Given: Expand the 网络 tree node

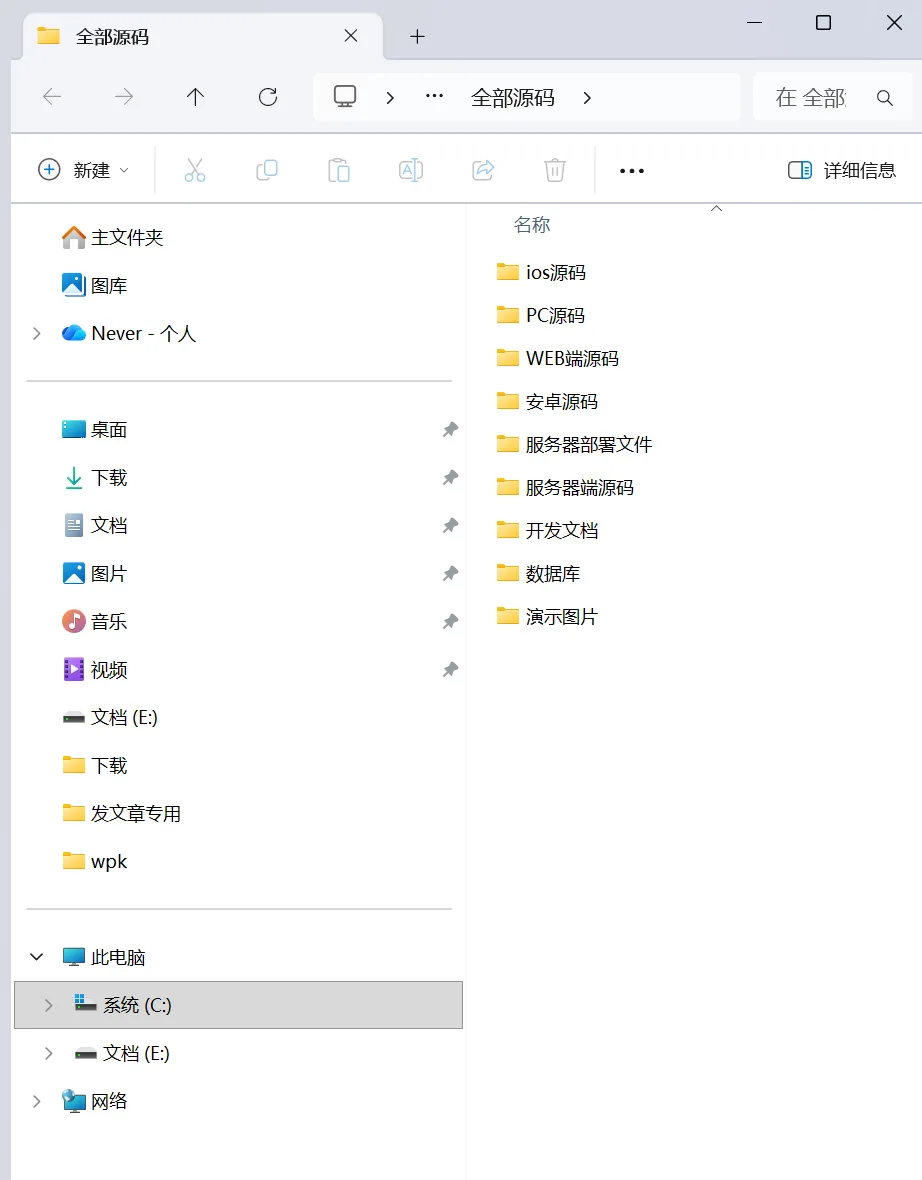Looking at the screenshot, I should (36, 1102).
